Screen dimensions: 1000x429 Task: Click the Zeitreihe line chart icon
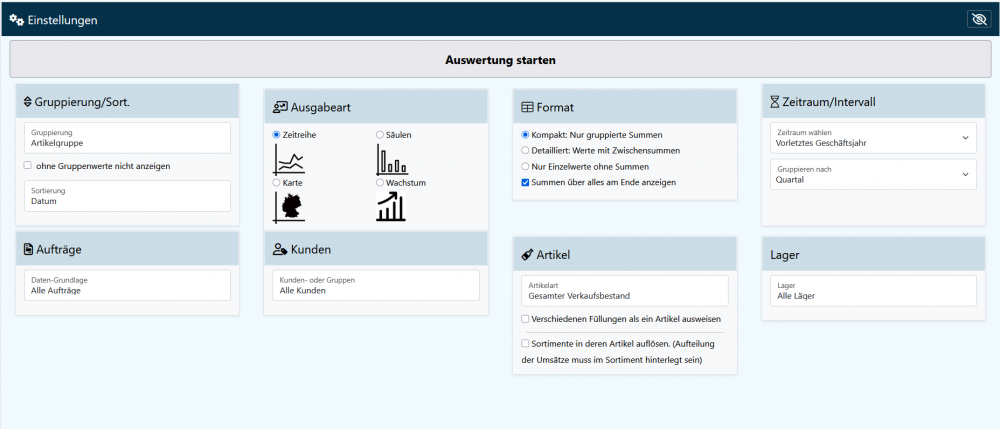pos(289,159)
